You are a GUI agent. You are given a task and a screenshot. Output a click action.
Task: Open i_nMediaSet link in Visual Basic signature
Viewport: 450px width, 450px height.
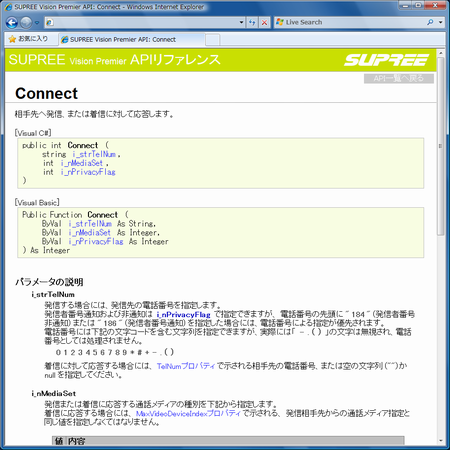tap(89, 233)
